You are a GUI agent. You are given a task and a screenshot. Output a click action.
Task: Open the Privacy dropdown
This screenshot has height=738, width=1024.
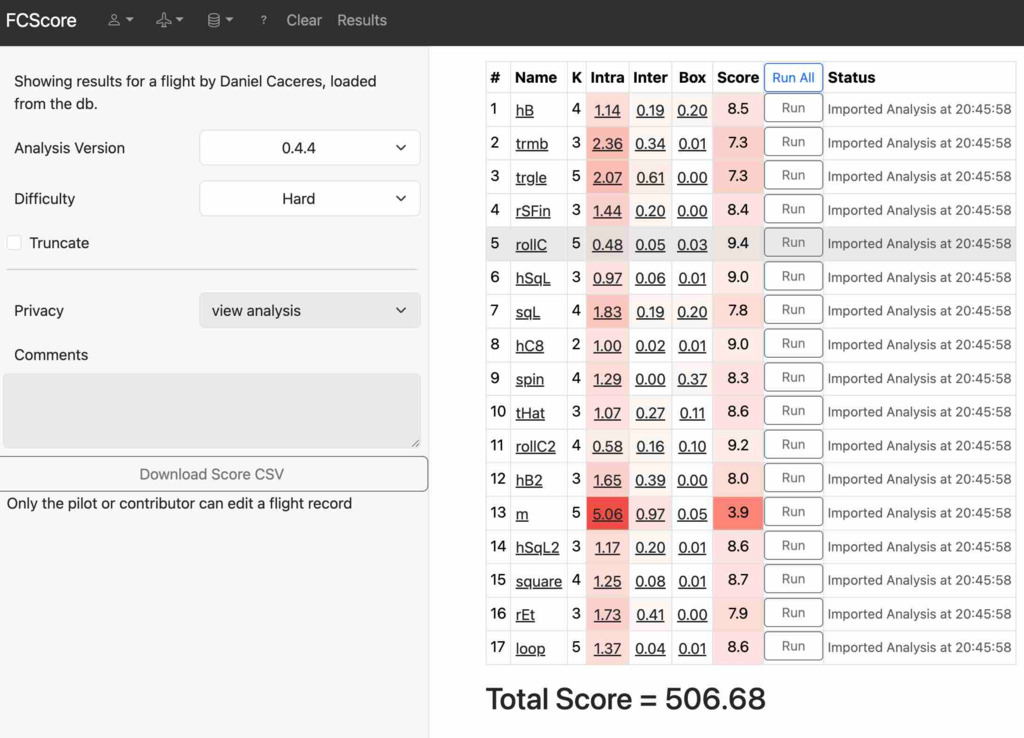[x=309, y=311]
